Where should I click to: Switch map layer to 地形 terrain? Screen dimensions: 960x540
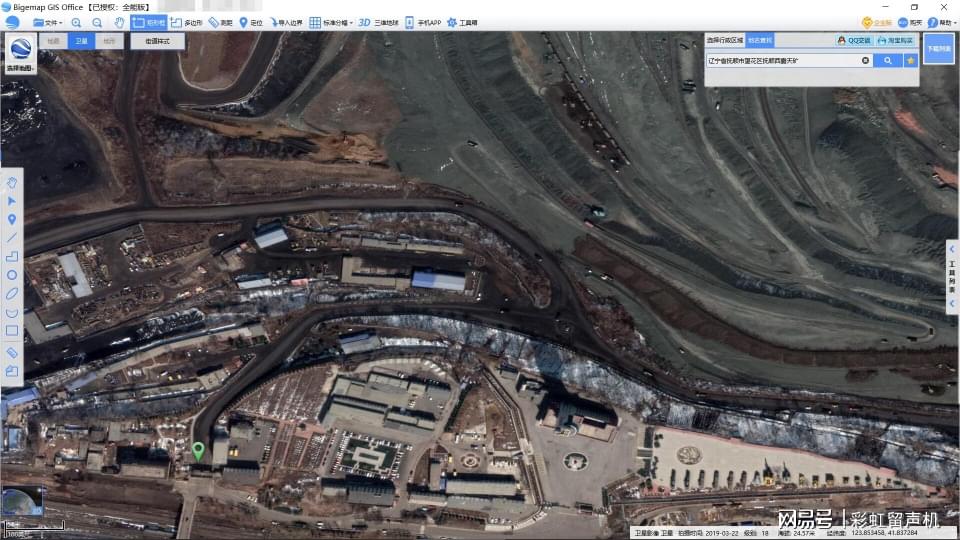(110, 42)
